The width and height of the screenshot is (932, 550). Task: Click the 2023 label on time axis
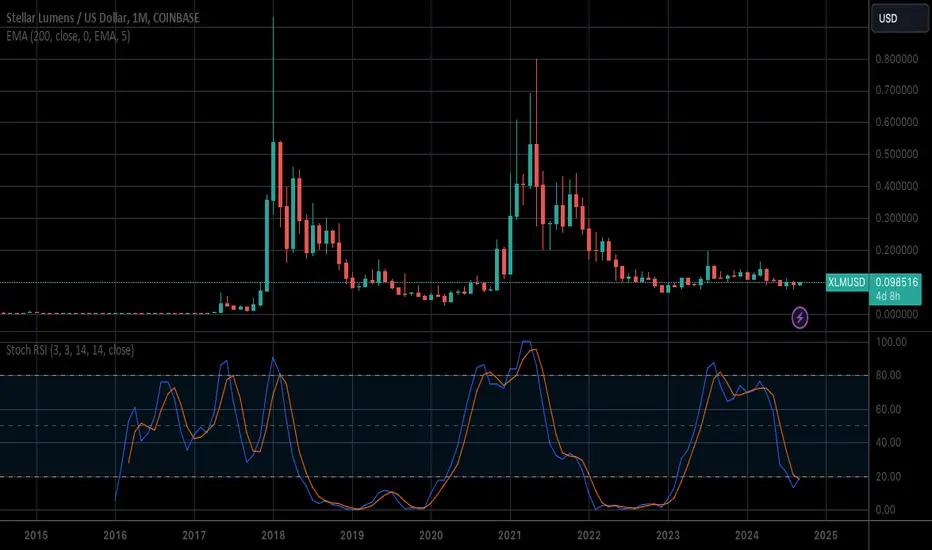pos(667,535)
